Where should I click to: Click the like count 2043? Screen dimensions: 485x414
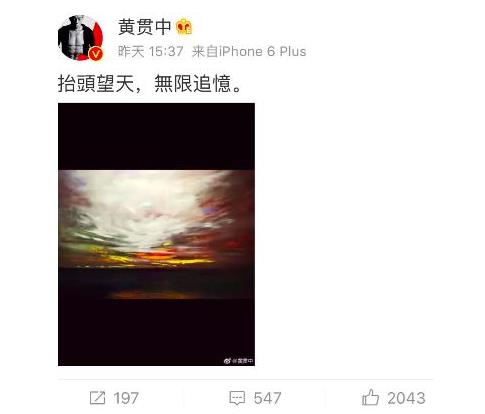[x=406, y=398]
